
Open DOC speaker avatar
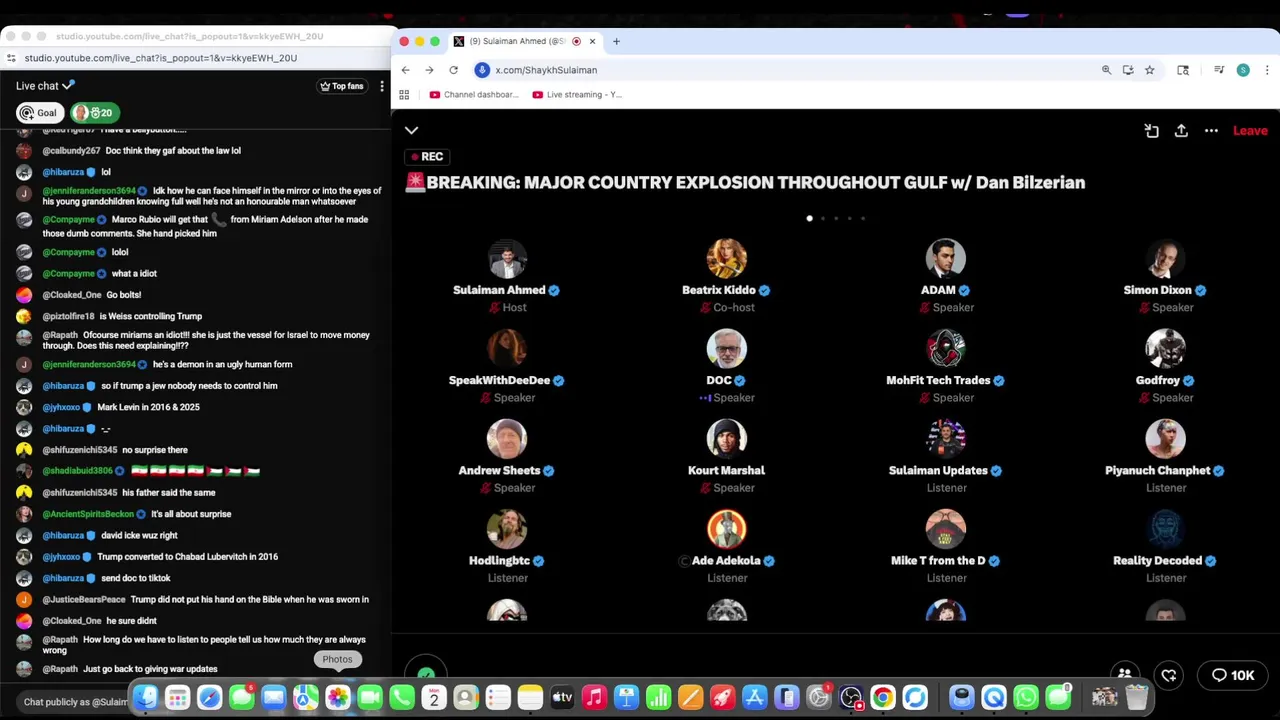pyautogui.click(x=727, y=349)
